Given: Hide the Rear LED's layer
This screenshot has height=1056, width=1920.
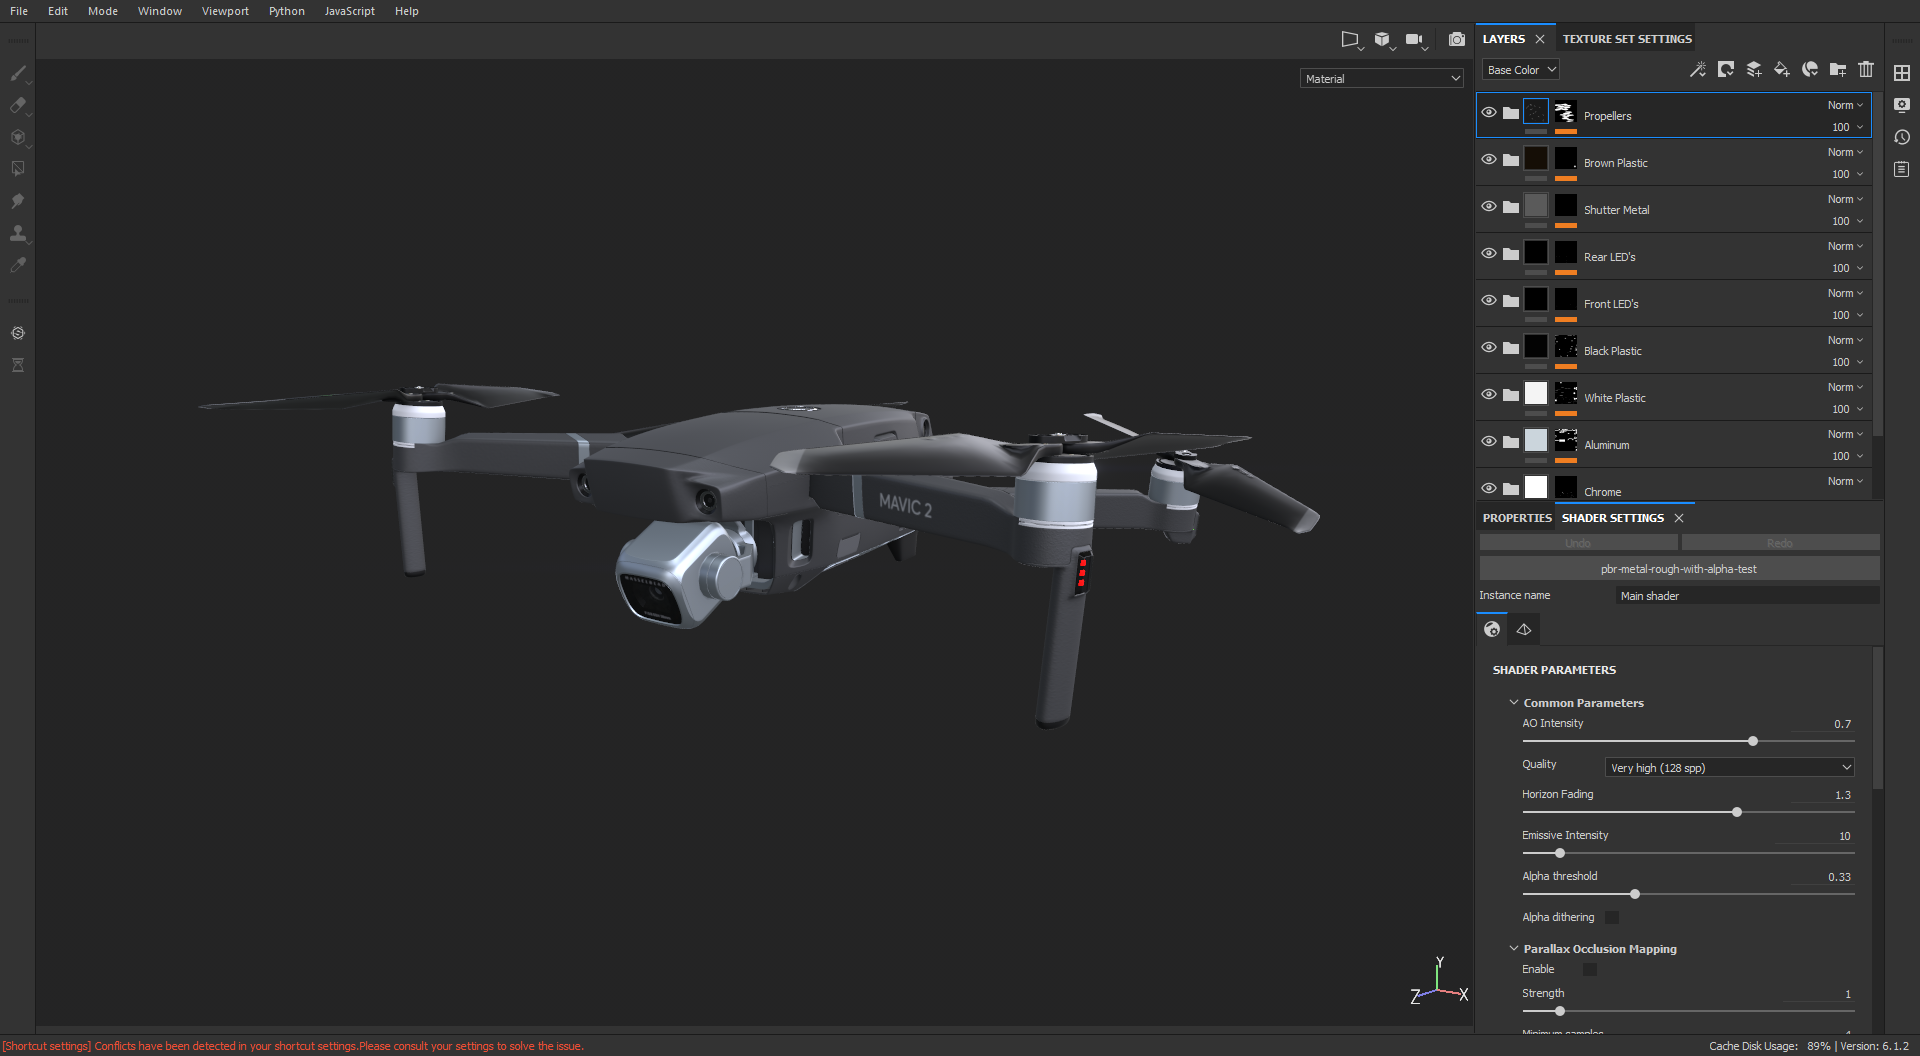Looking at the screenshot, I should click(1489, 254).
